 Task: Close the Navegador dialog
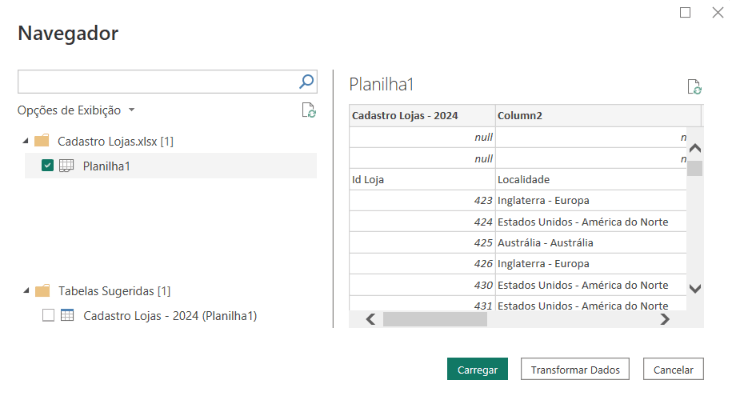pos(718,13)
